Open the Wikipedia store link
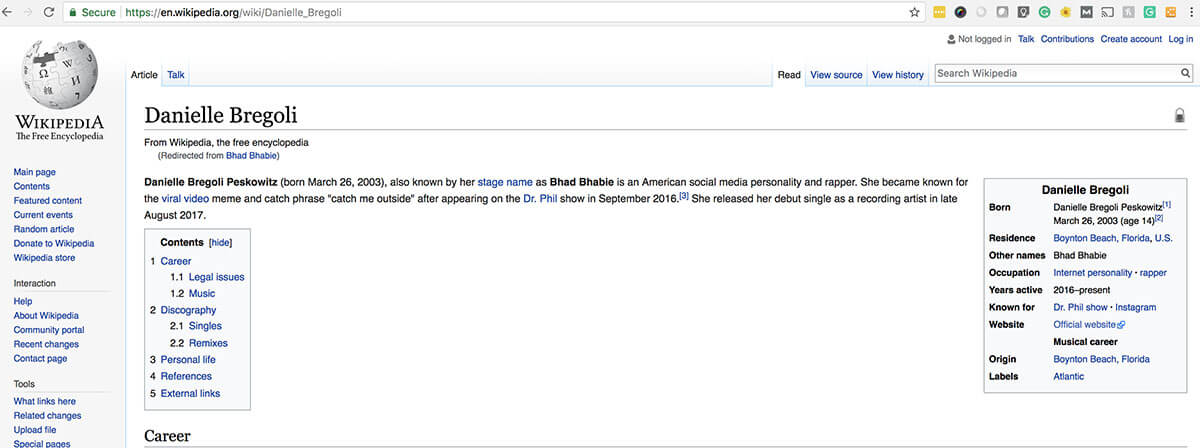 click(x=44, y=258)
